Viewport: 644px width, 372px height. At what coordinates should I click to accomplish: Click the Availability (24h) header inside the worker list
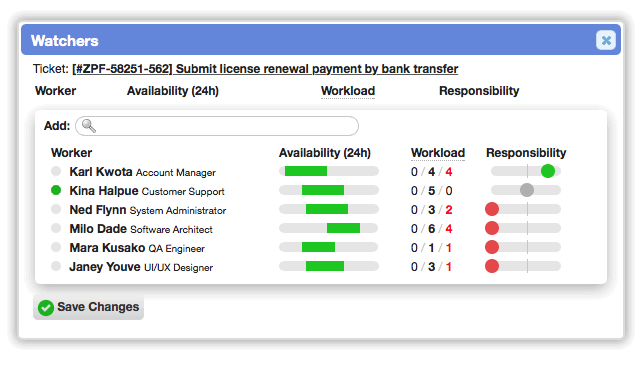(325, 153)
